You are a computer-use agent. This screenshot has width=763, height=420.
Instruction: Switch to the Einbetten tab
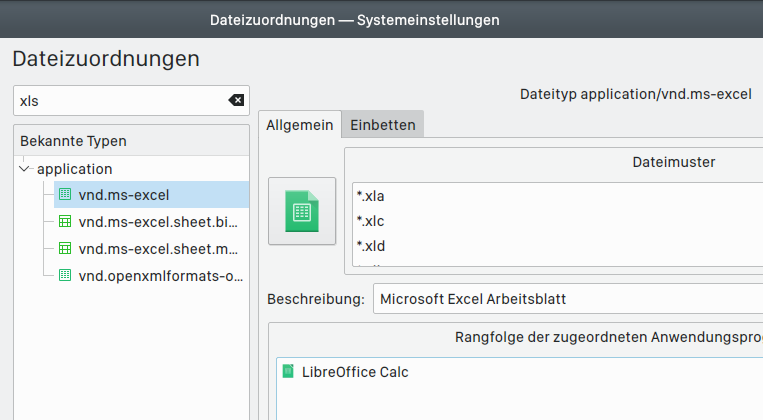383,123
